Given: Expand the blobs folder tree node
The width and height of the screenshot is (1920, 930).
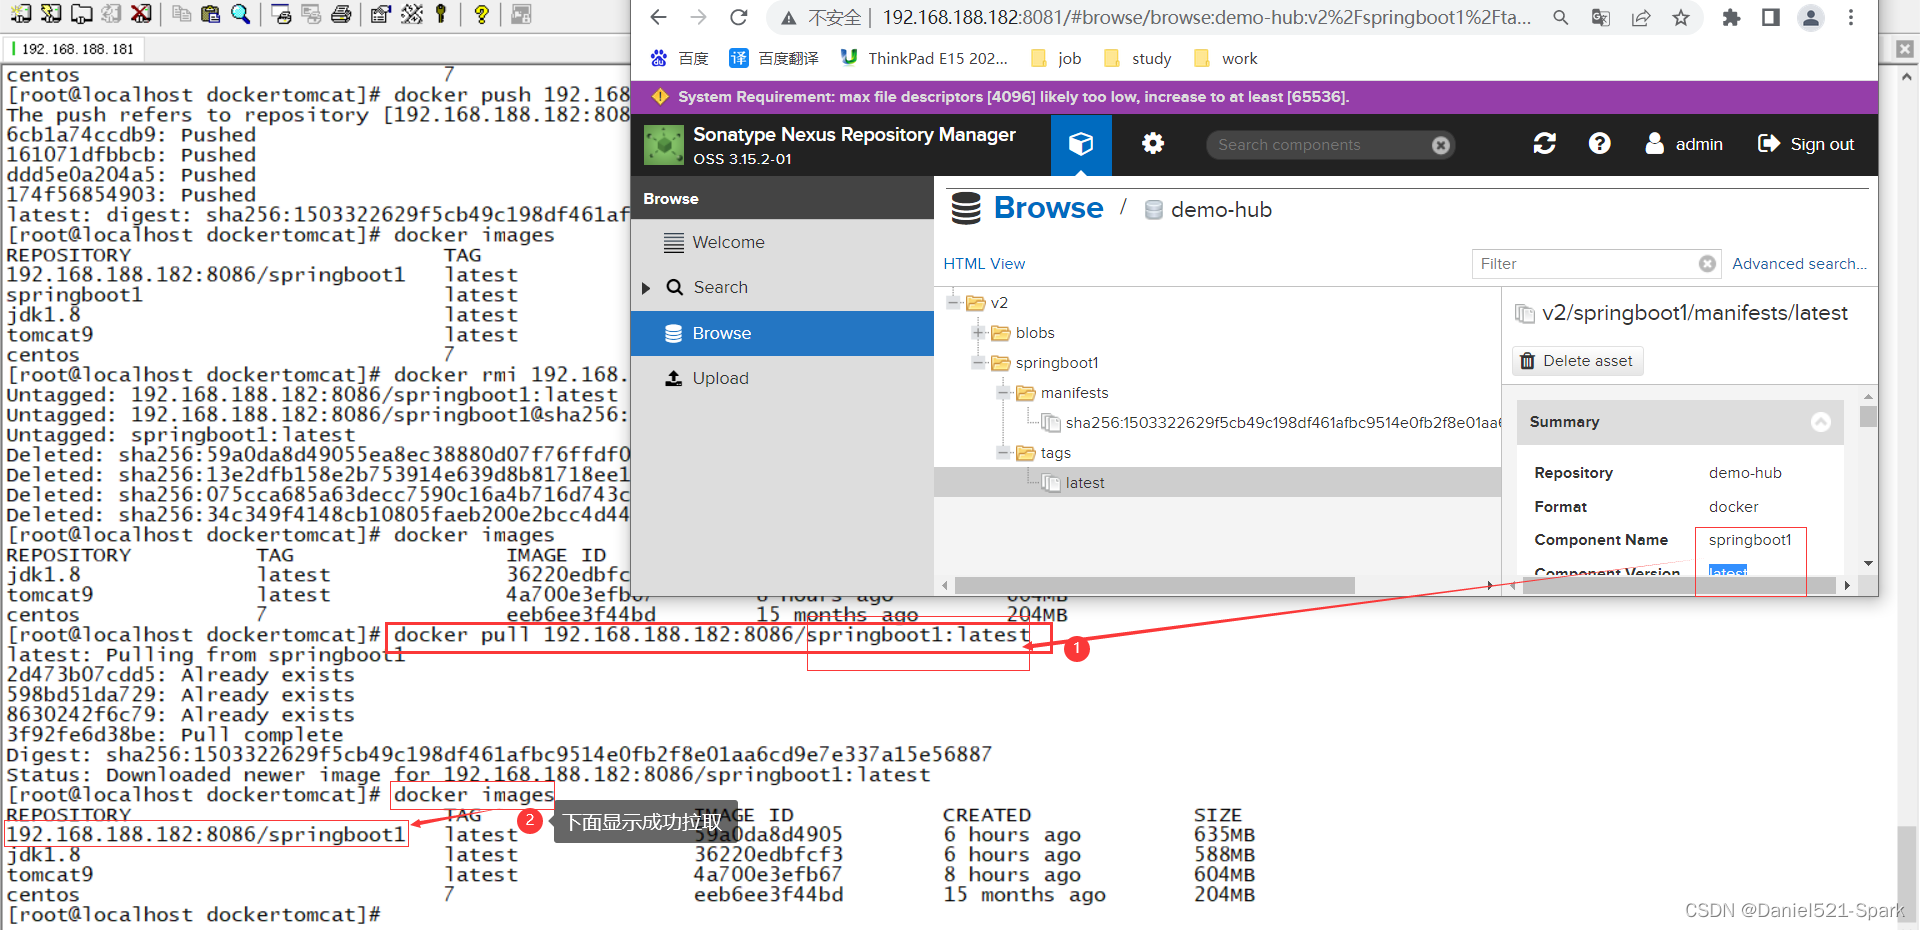Looking at the screenshot, I should pos(978,332).
